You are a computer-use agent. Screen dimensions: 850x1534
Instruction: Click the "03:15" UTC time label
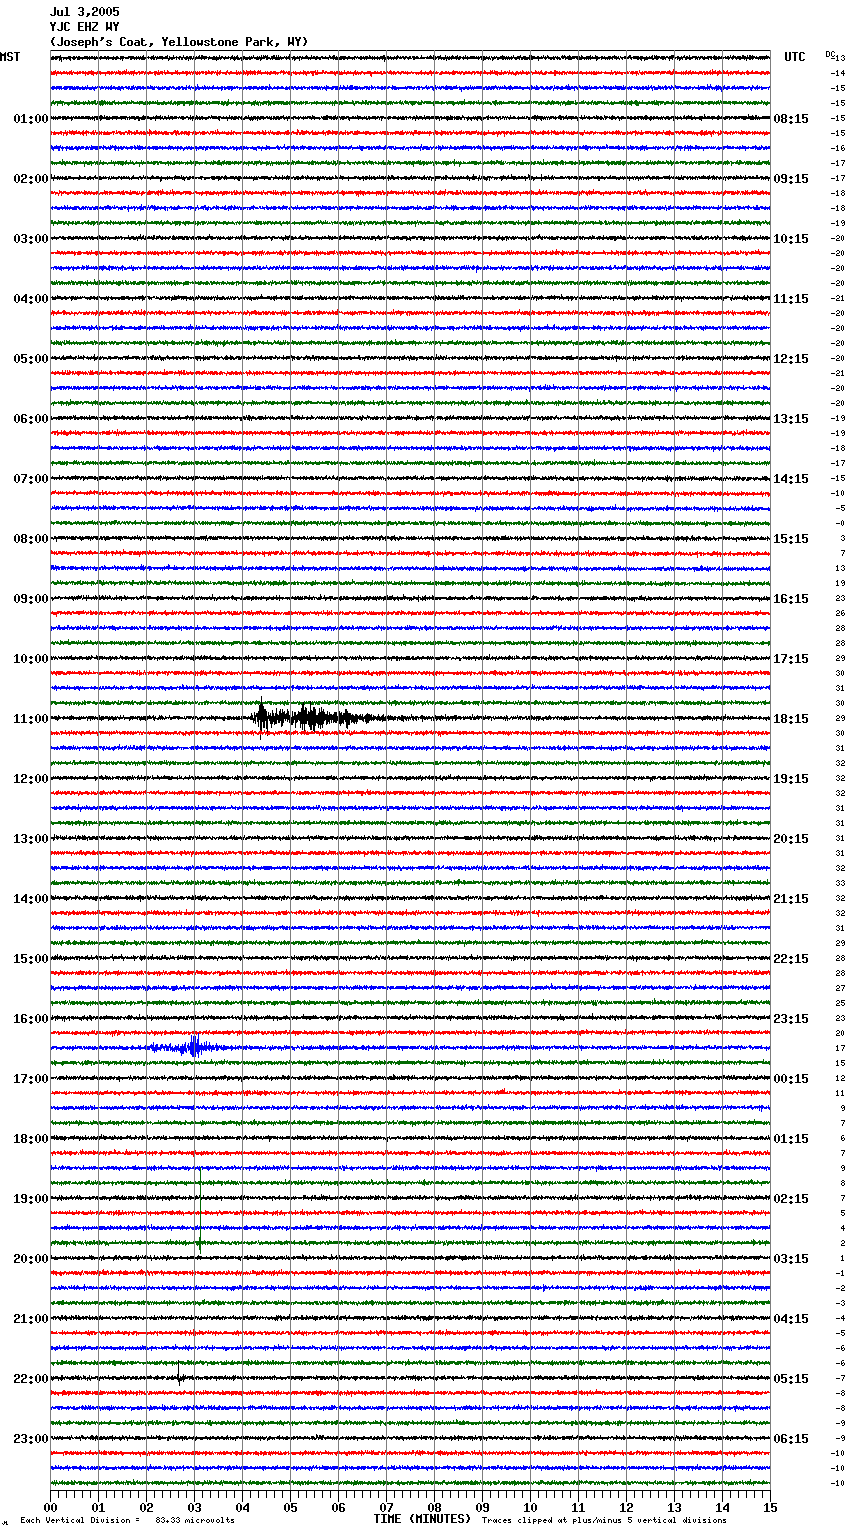791,1259
